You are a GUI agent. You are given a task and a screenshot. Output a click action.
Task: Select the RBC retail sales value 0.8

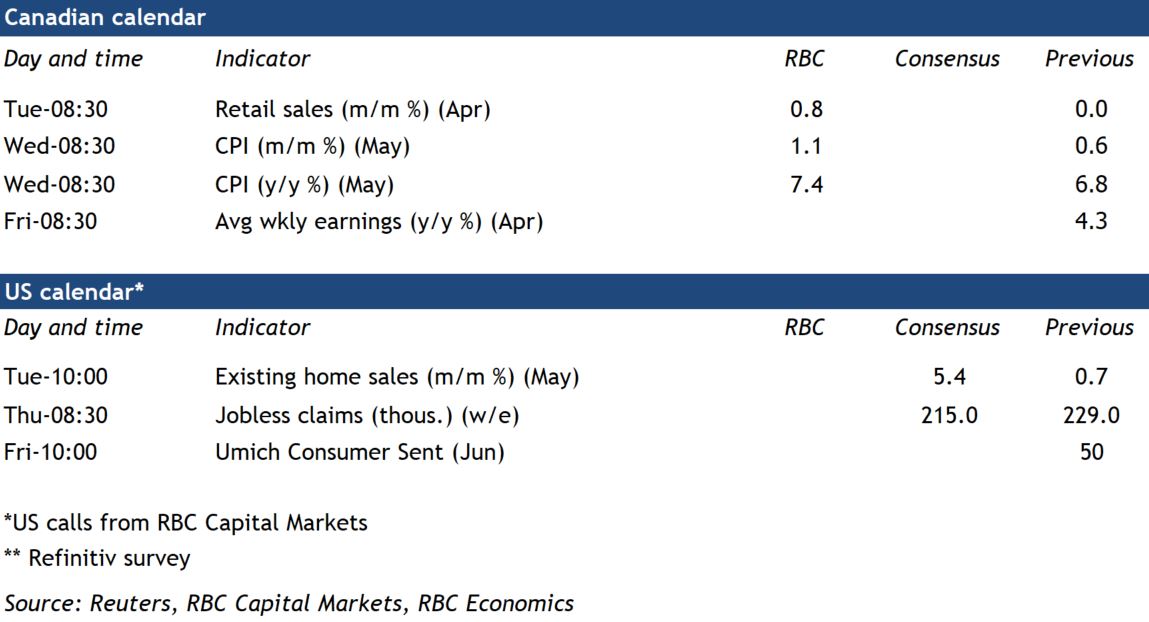tap(806, 109)
